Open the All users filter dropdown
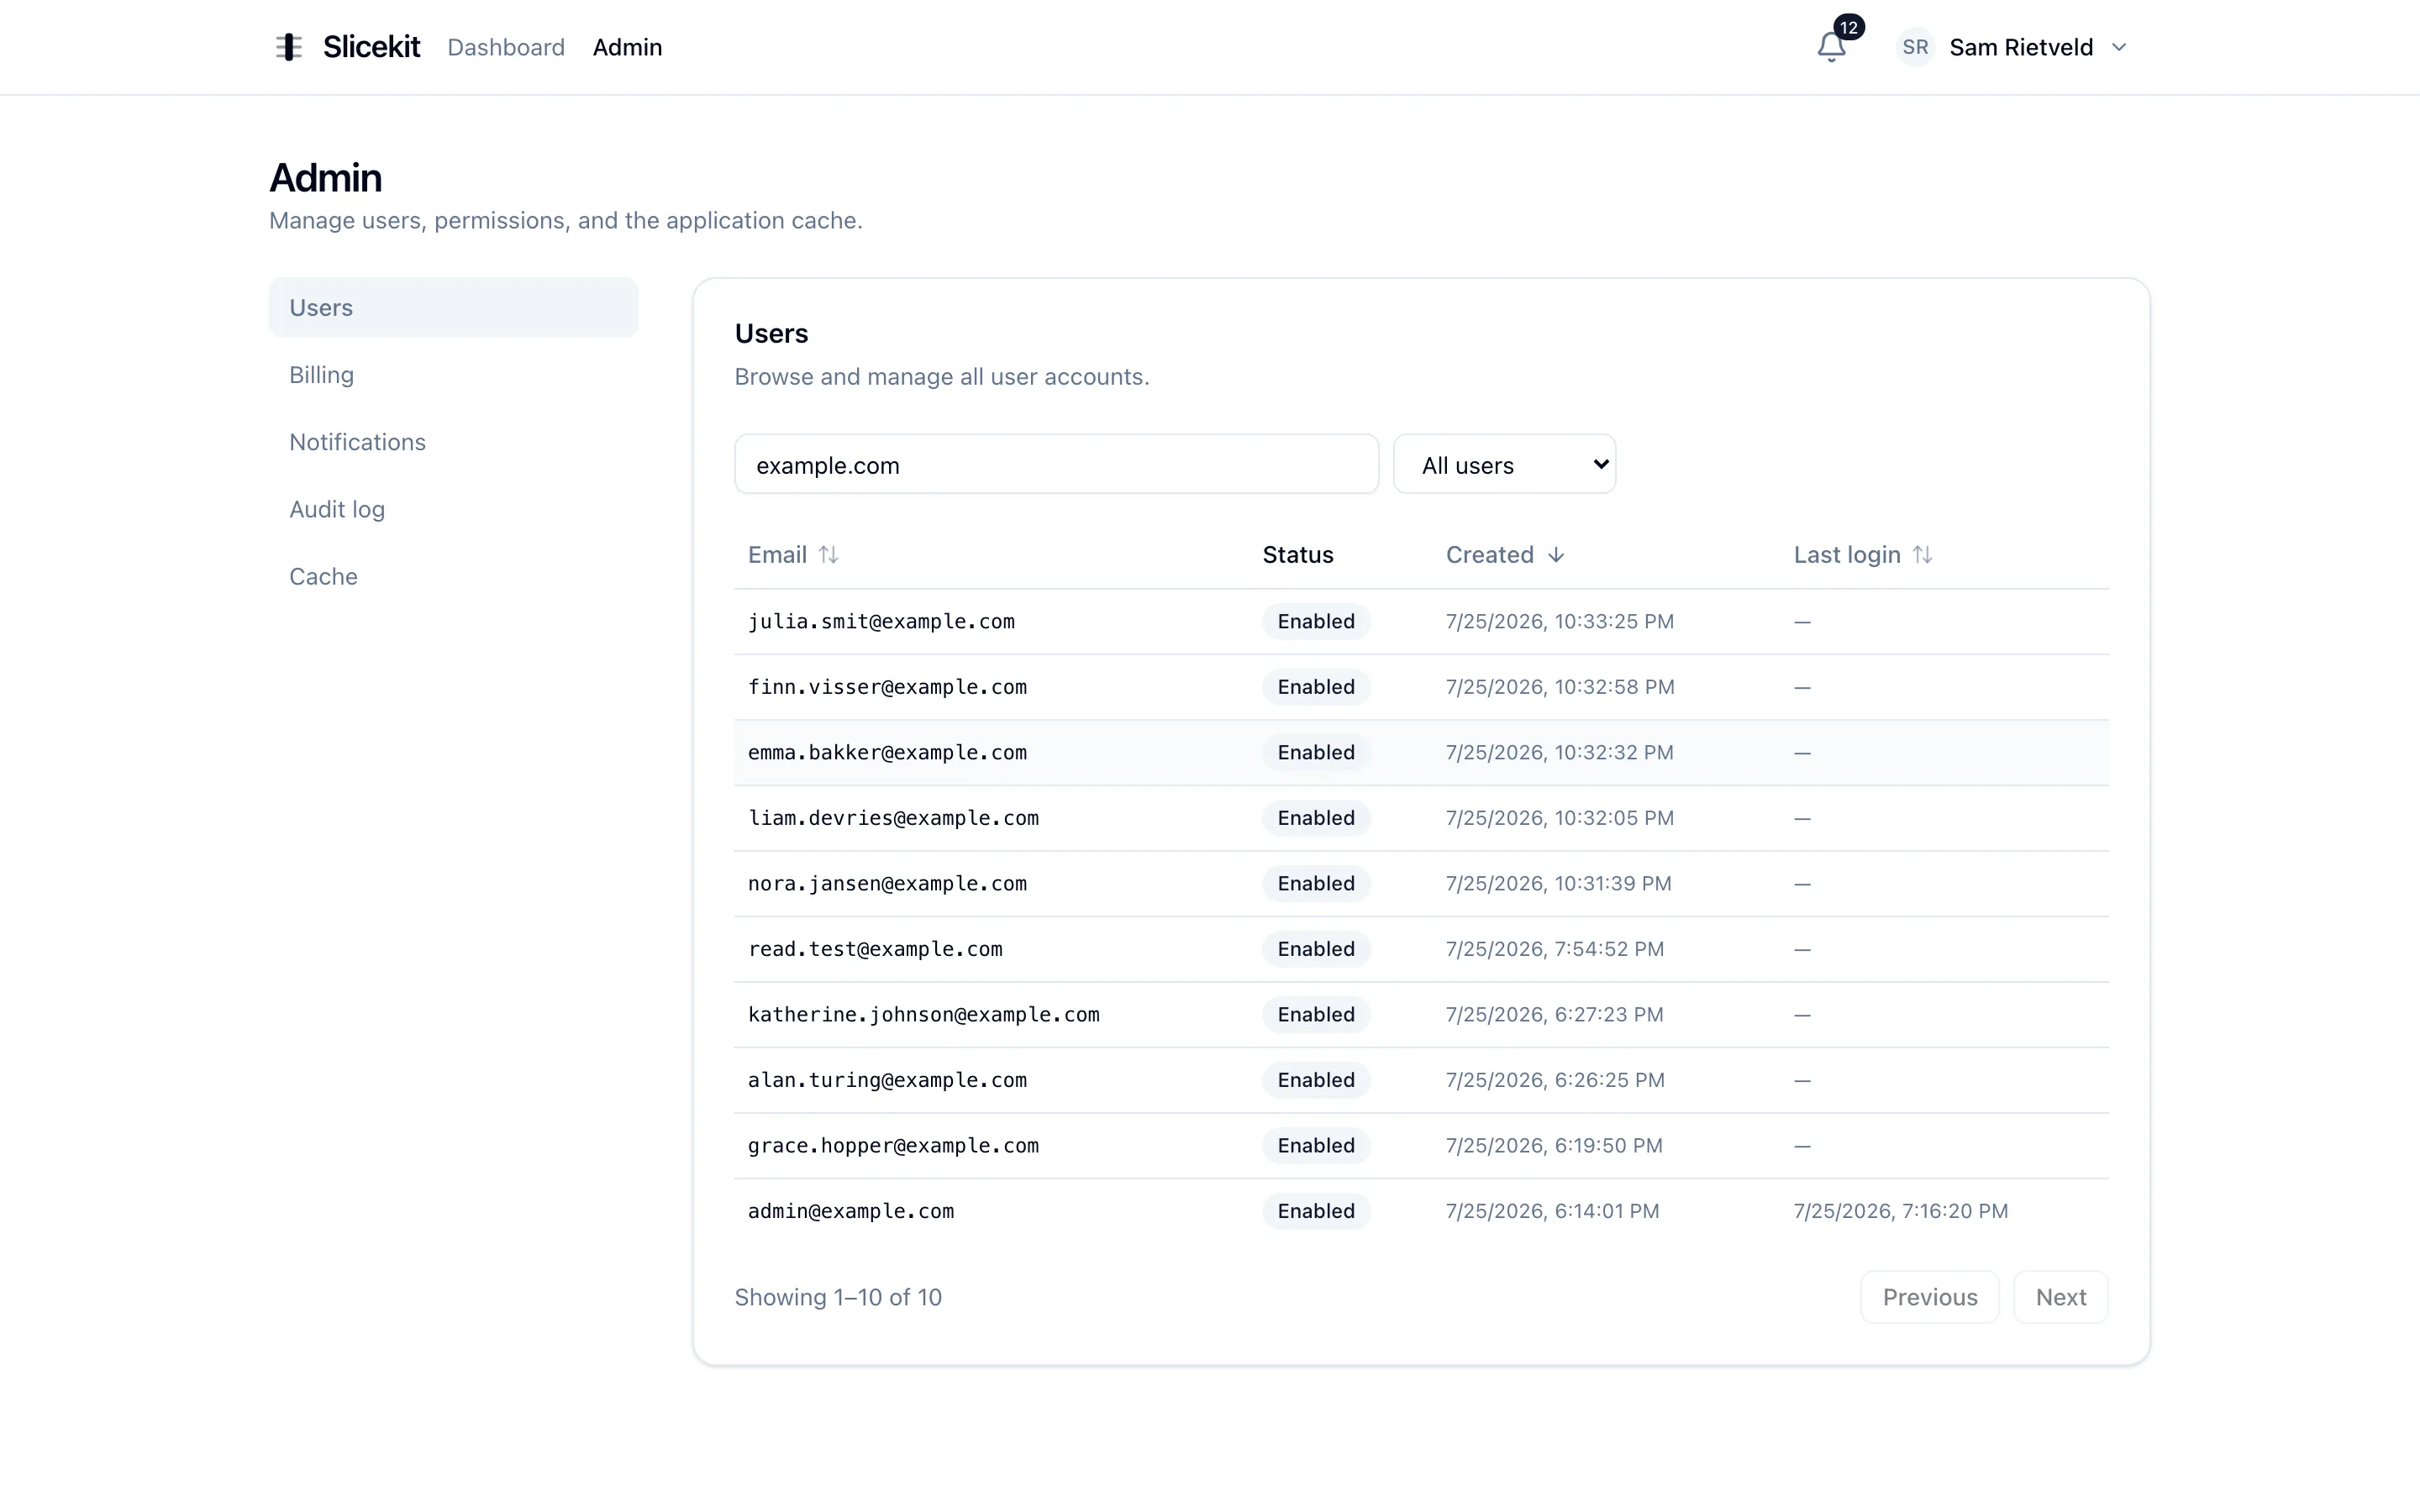2420x1512 pixels. [x=1504, y=464]
